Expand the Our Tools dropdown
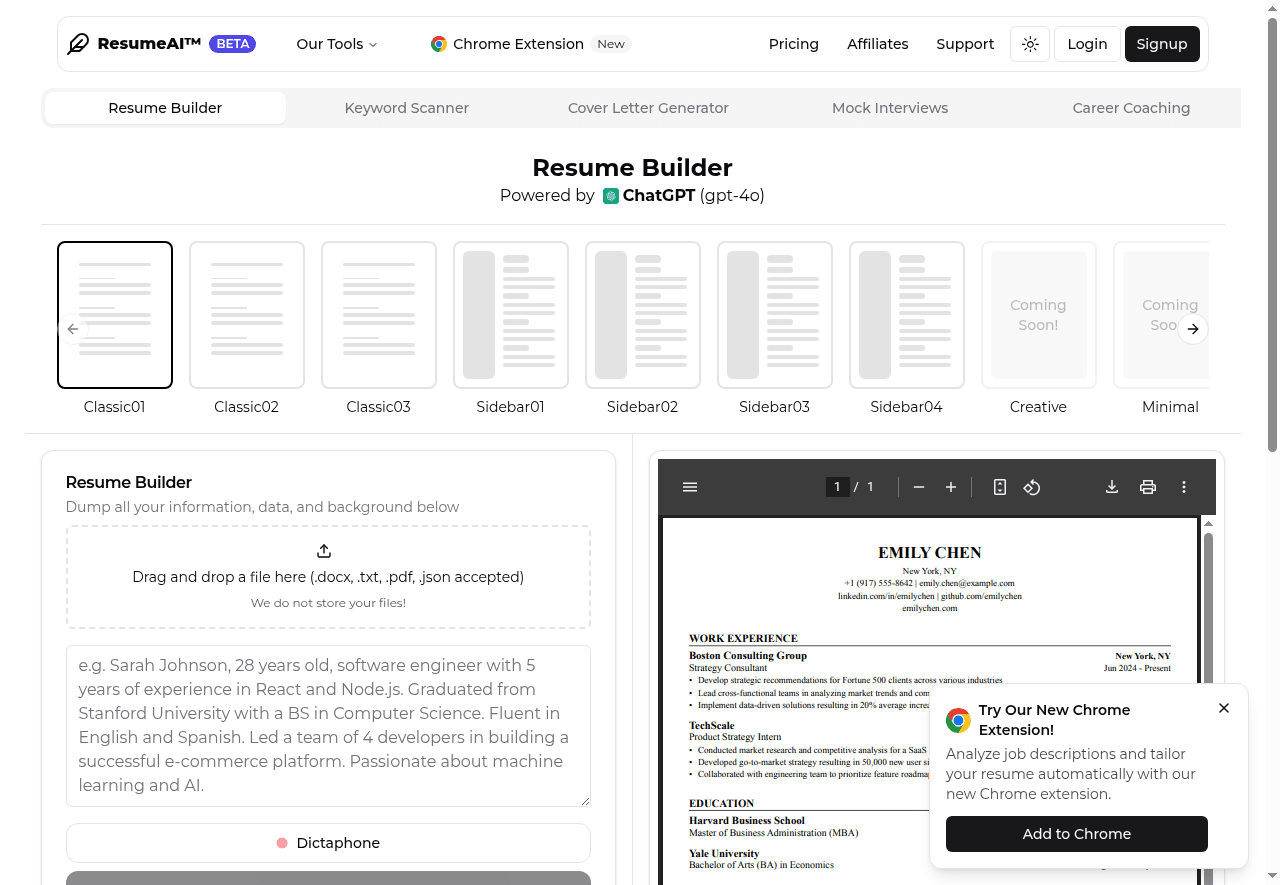Screen dimensions: 1280x885 [x=337, y=44]
